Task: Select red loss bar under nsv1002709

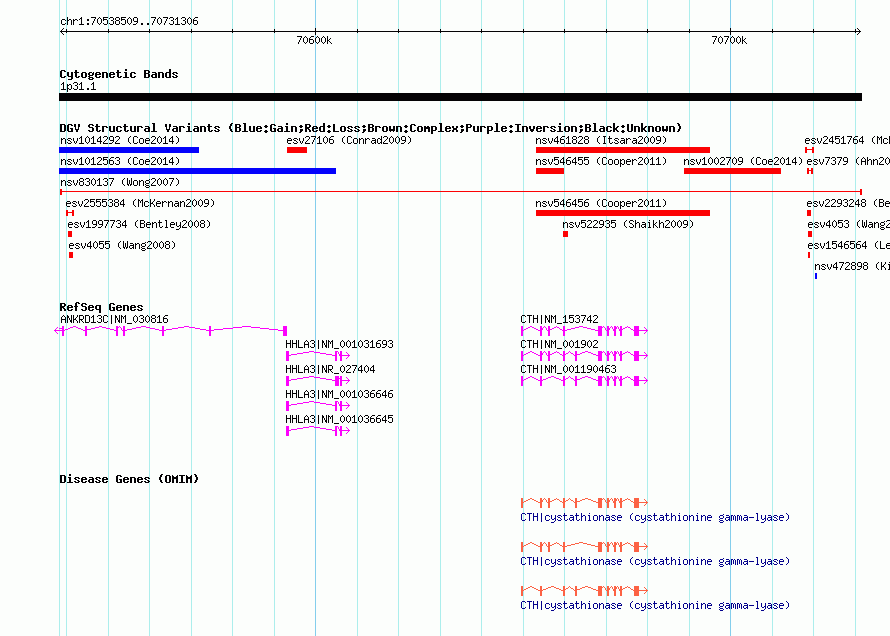Action: pos(732,171)
